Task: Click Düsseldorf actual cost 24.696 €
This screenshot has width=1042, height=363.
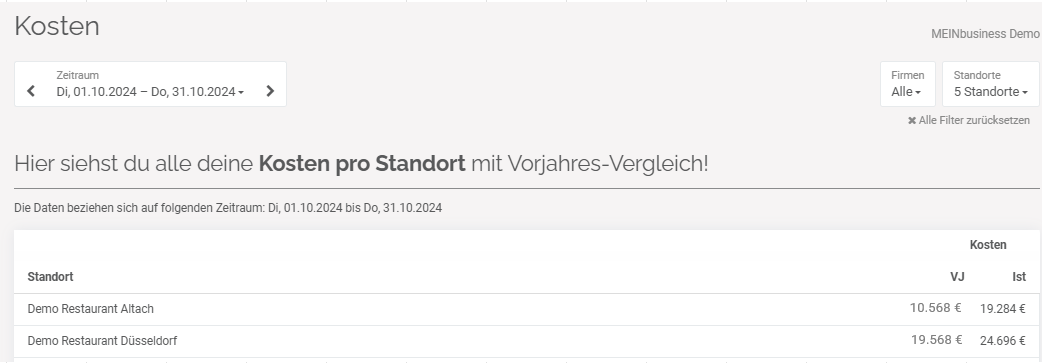Action: pyautogui.click(x=1003, y=341)
